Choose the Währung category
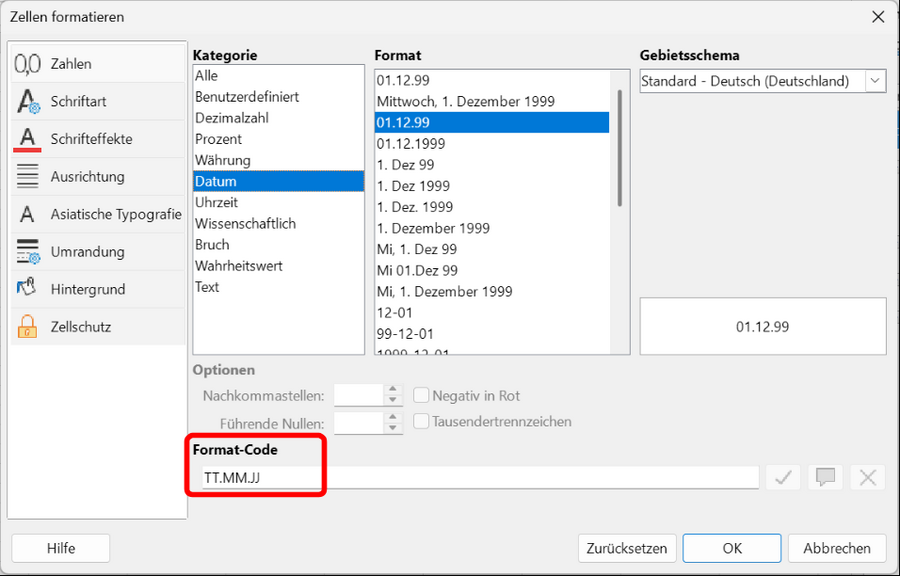Screen dimensions: 900x576 click(278, 160)
